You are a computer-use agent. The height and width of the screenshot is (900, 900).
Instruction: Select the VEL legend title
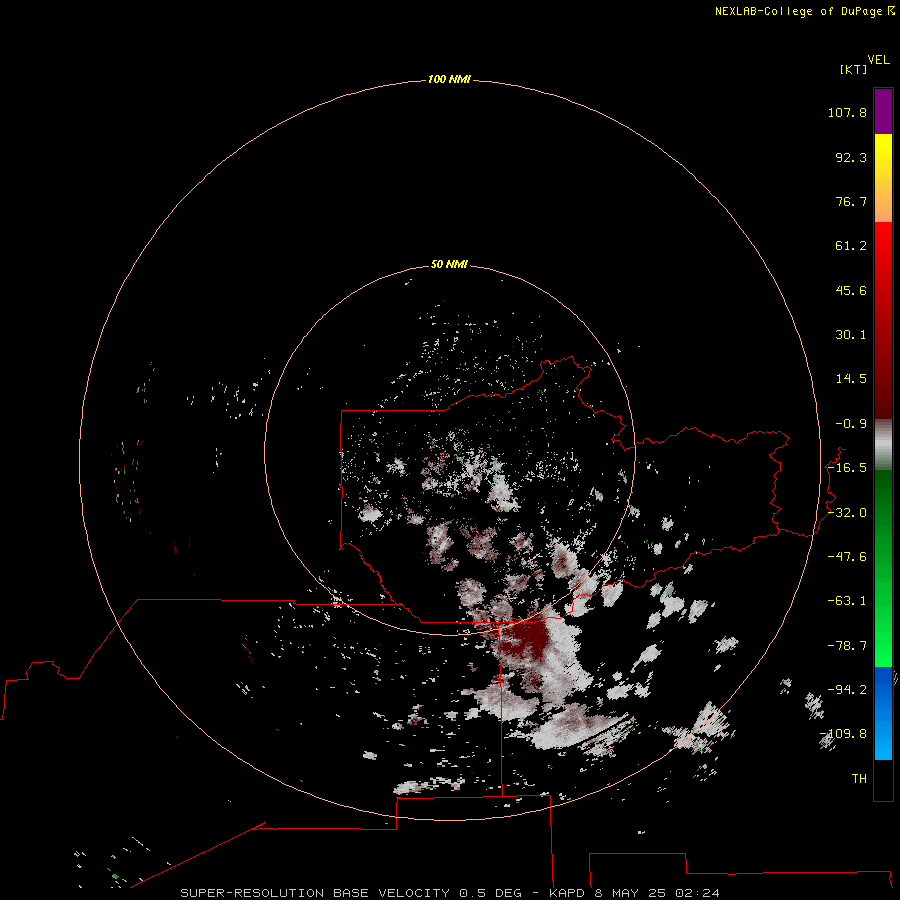tap(879, 60)
